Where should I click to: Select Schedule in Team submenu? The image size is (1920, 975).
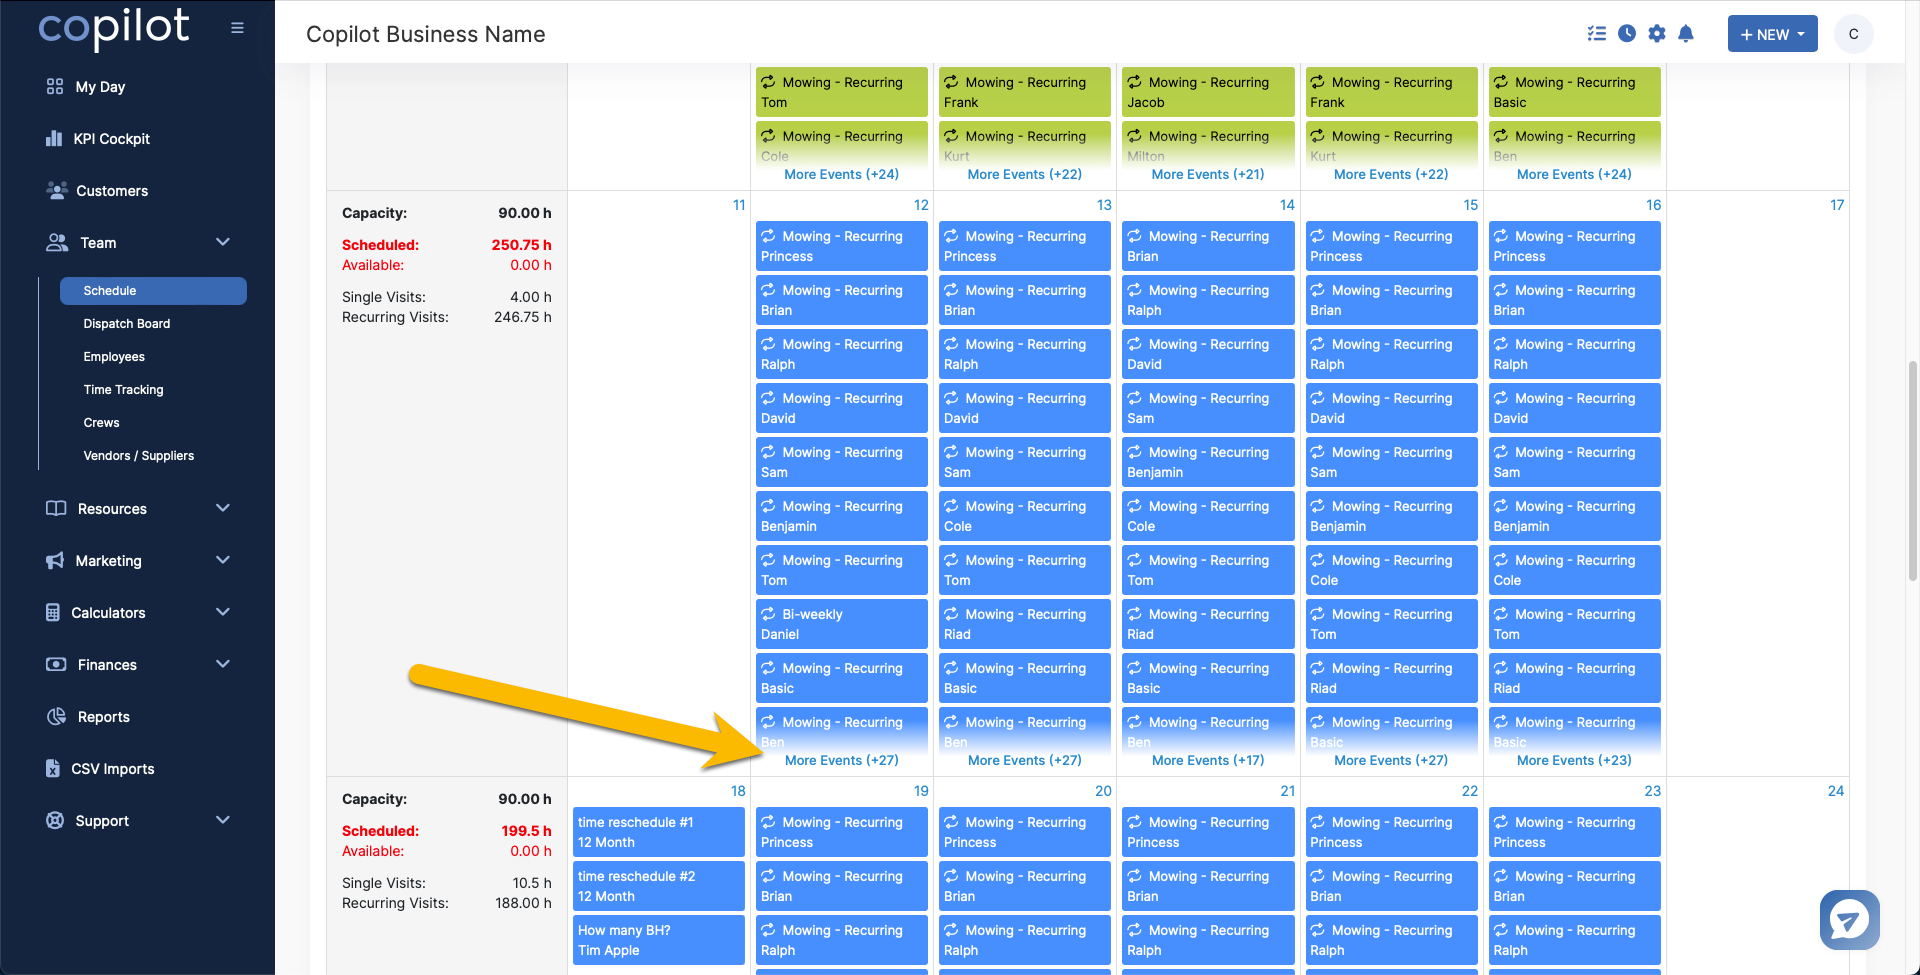153,291
